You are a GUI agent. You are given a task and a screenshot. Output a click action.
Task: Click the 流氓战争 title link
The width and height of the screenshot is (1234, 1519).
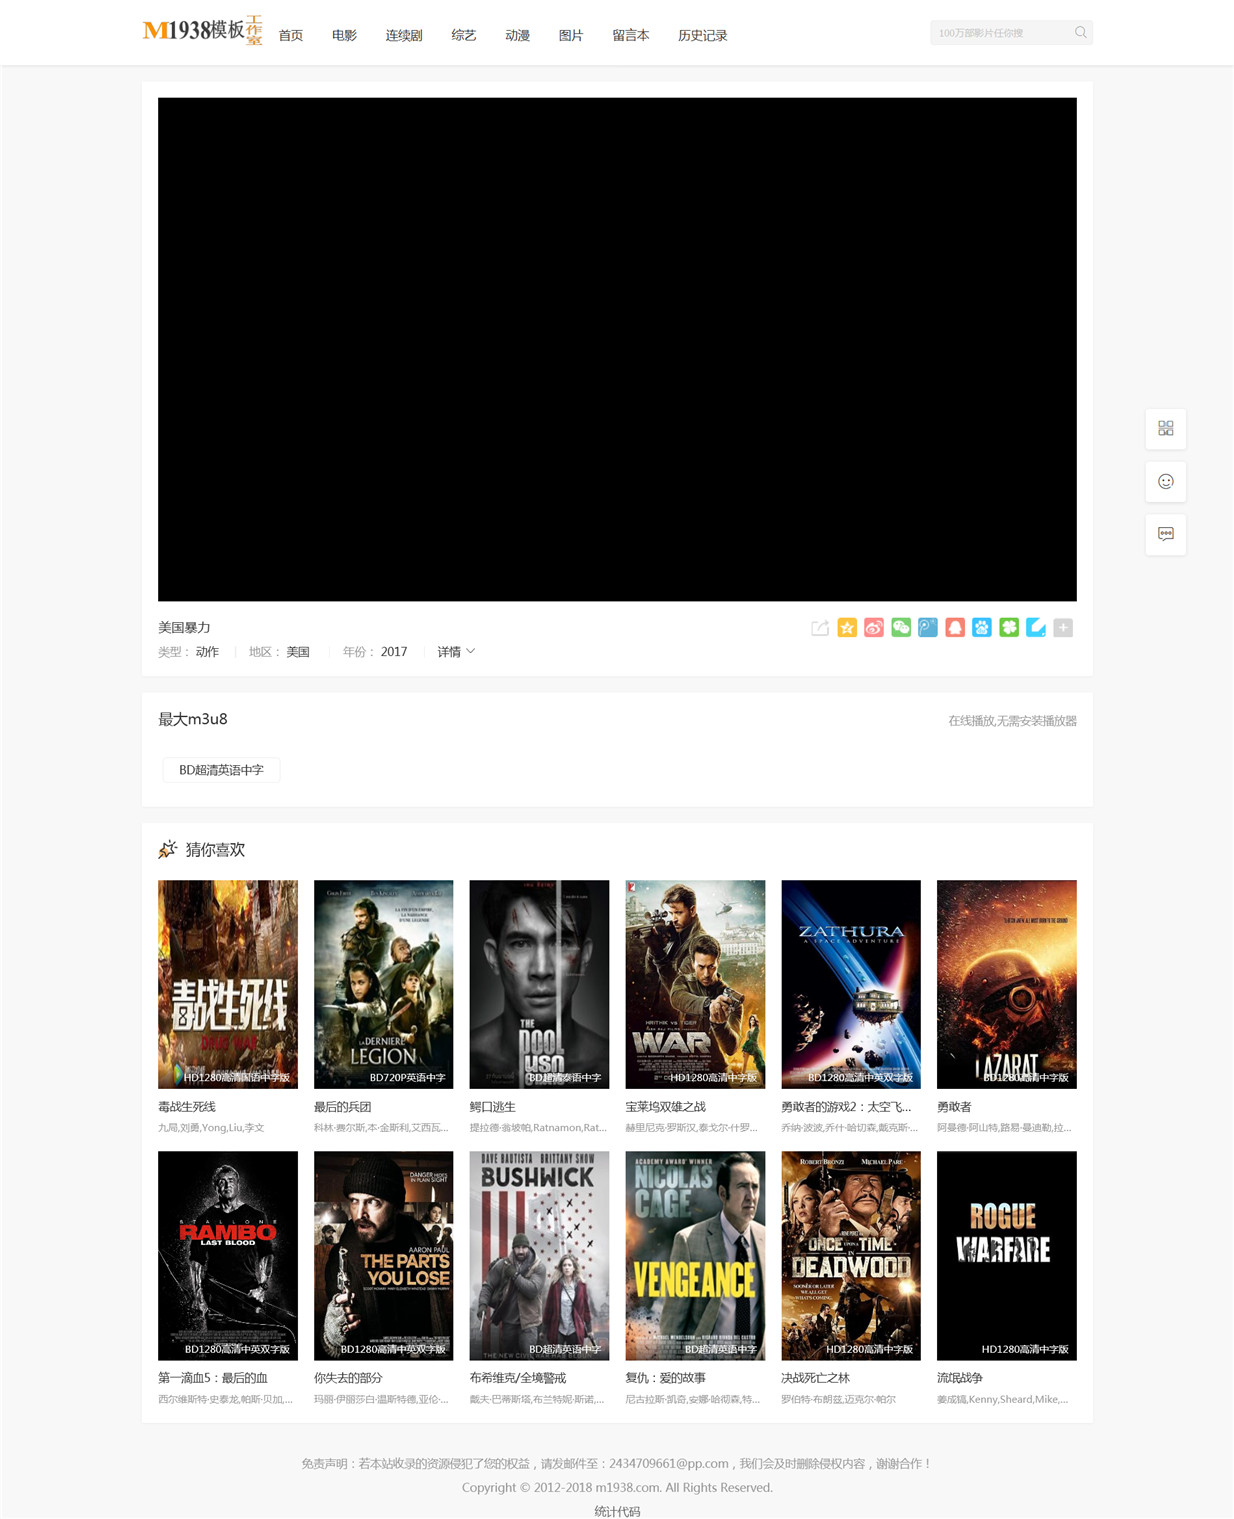point(960,1378)
